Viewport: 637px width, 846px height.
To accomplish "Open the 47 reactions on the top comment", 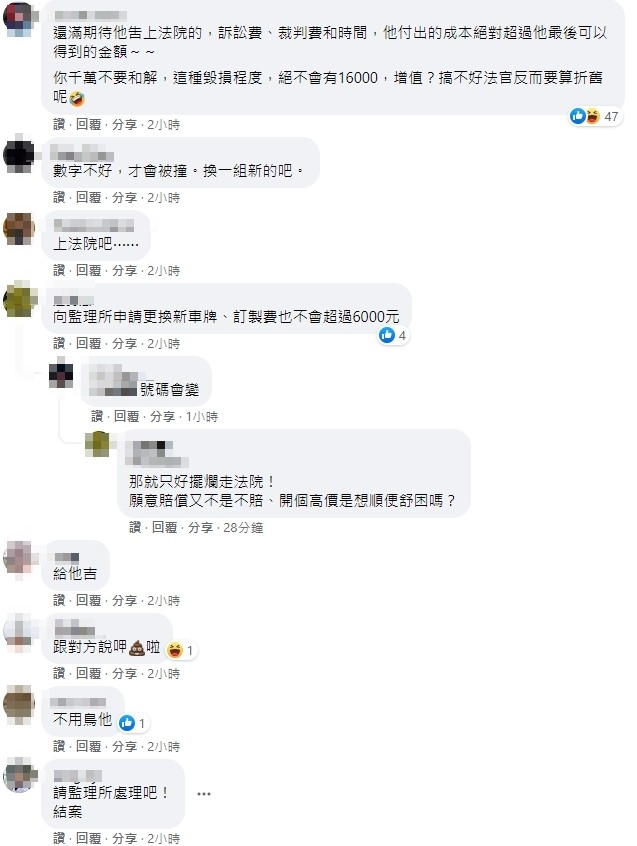I will 594,116.
